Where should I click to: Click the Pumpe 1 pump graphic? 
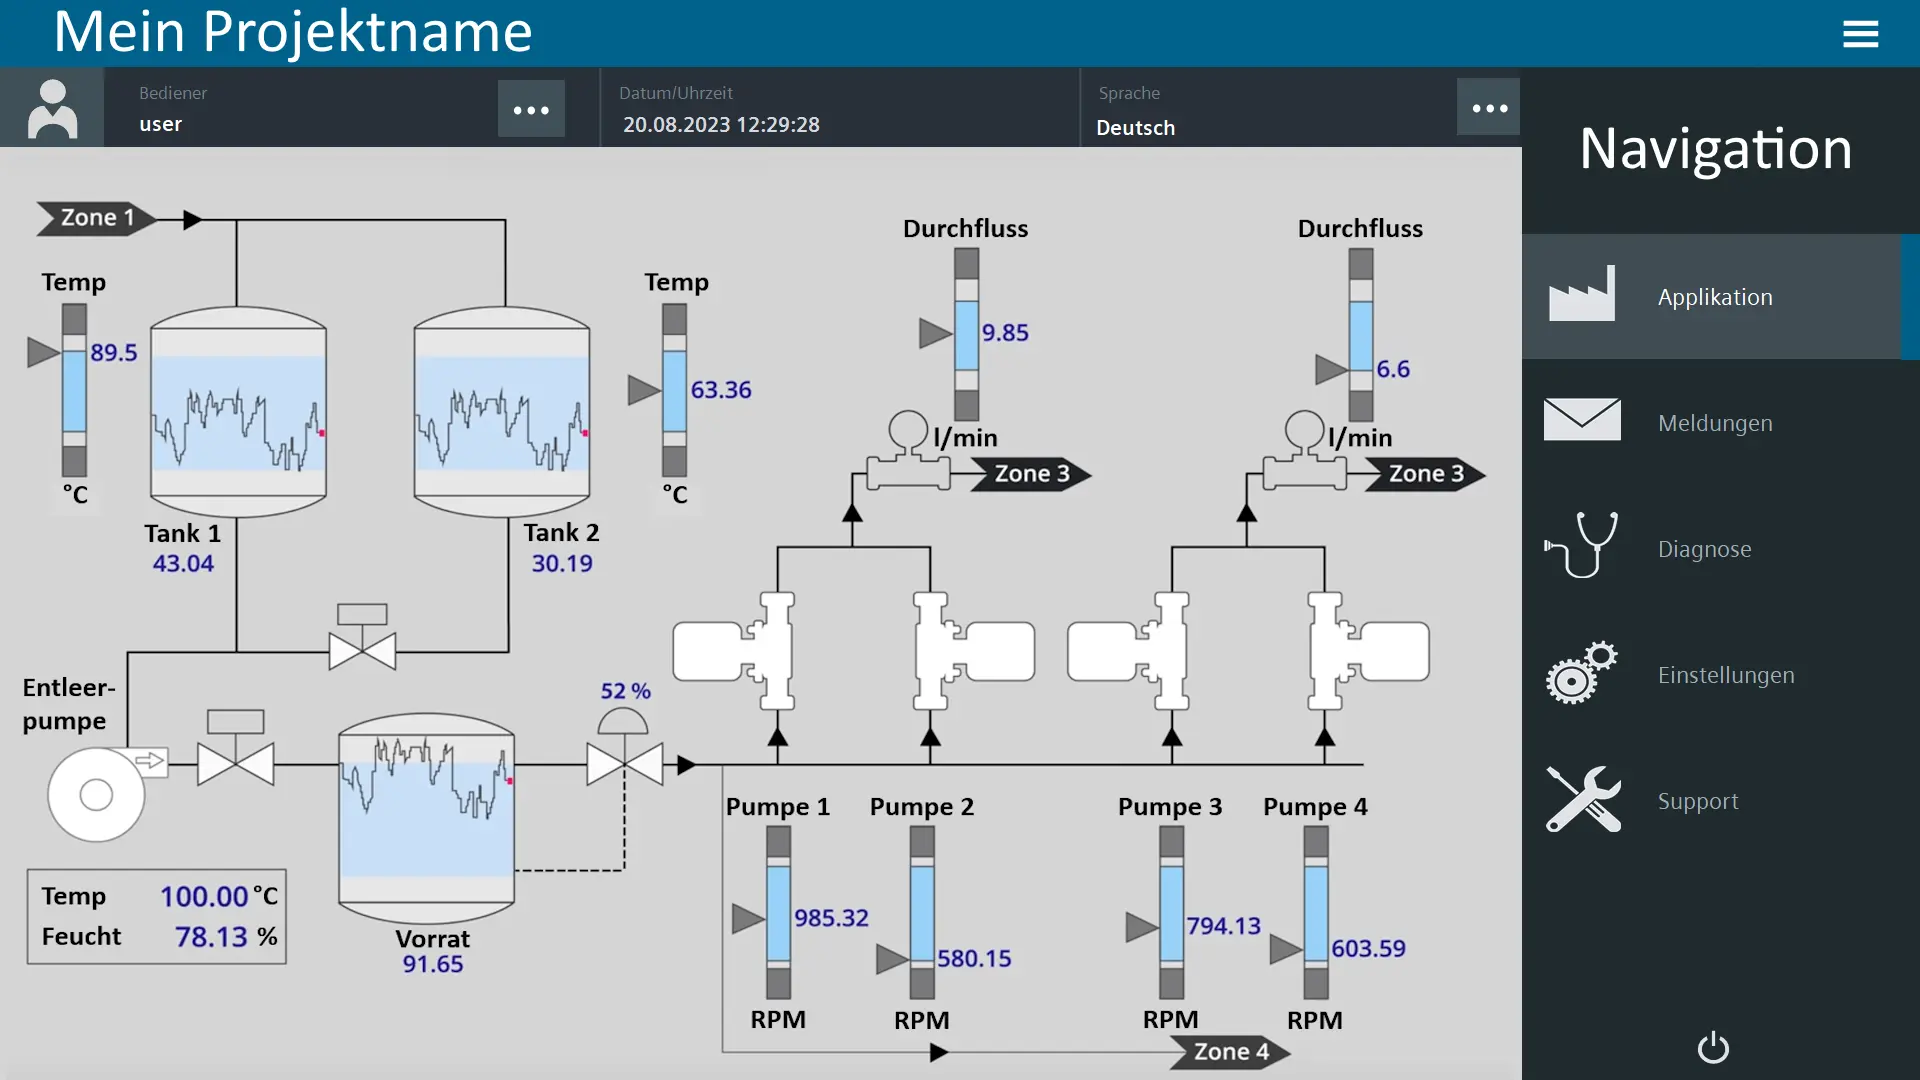click(735, 651)
